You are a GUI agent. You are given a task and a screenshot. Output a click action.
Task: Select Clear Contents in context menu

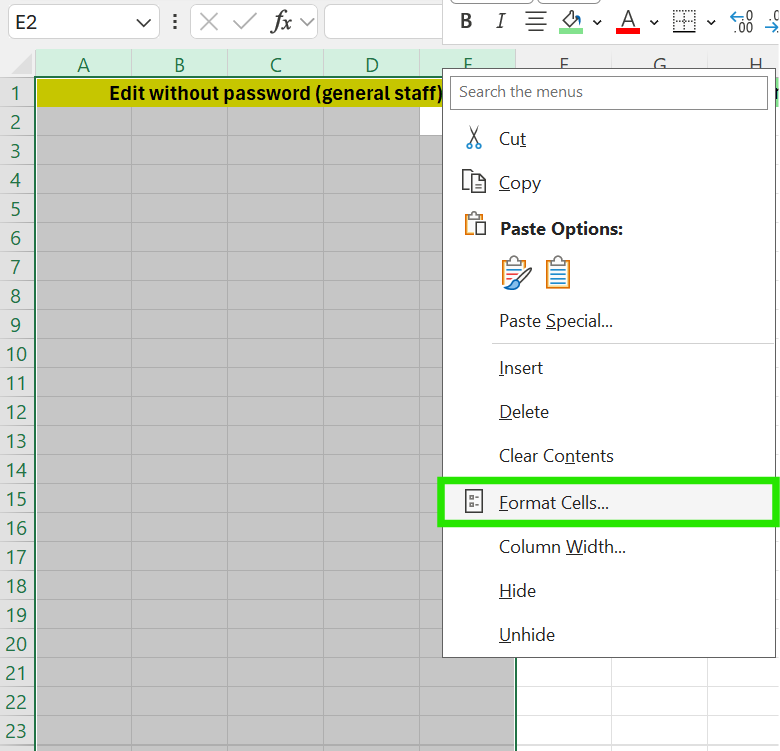coord(608,456)
